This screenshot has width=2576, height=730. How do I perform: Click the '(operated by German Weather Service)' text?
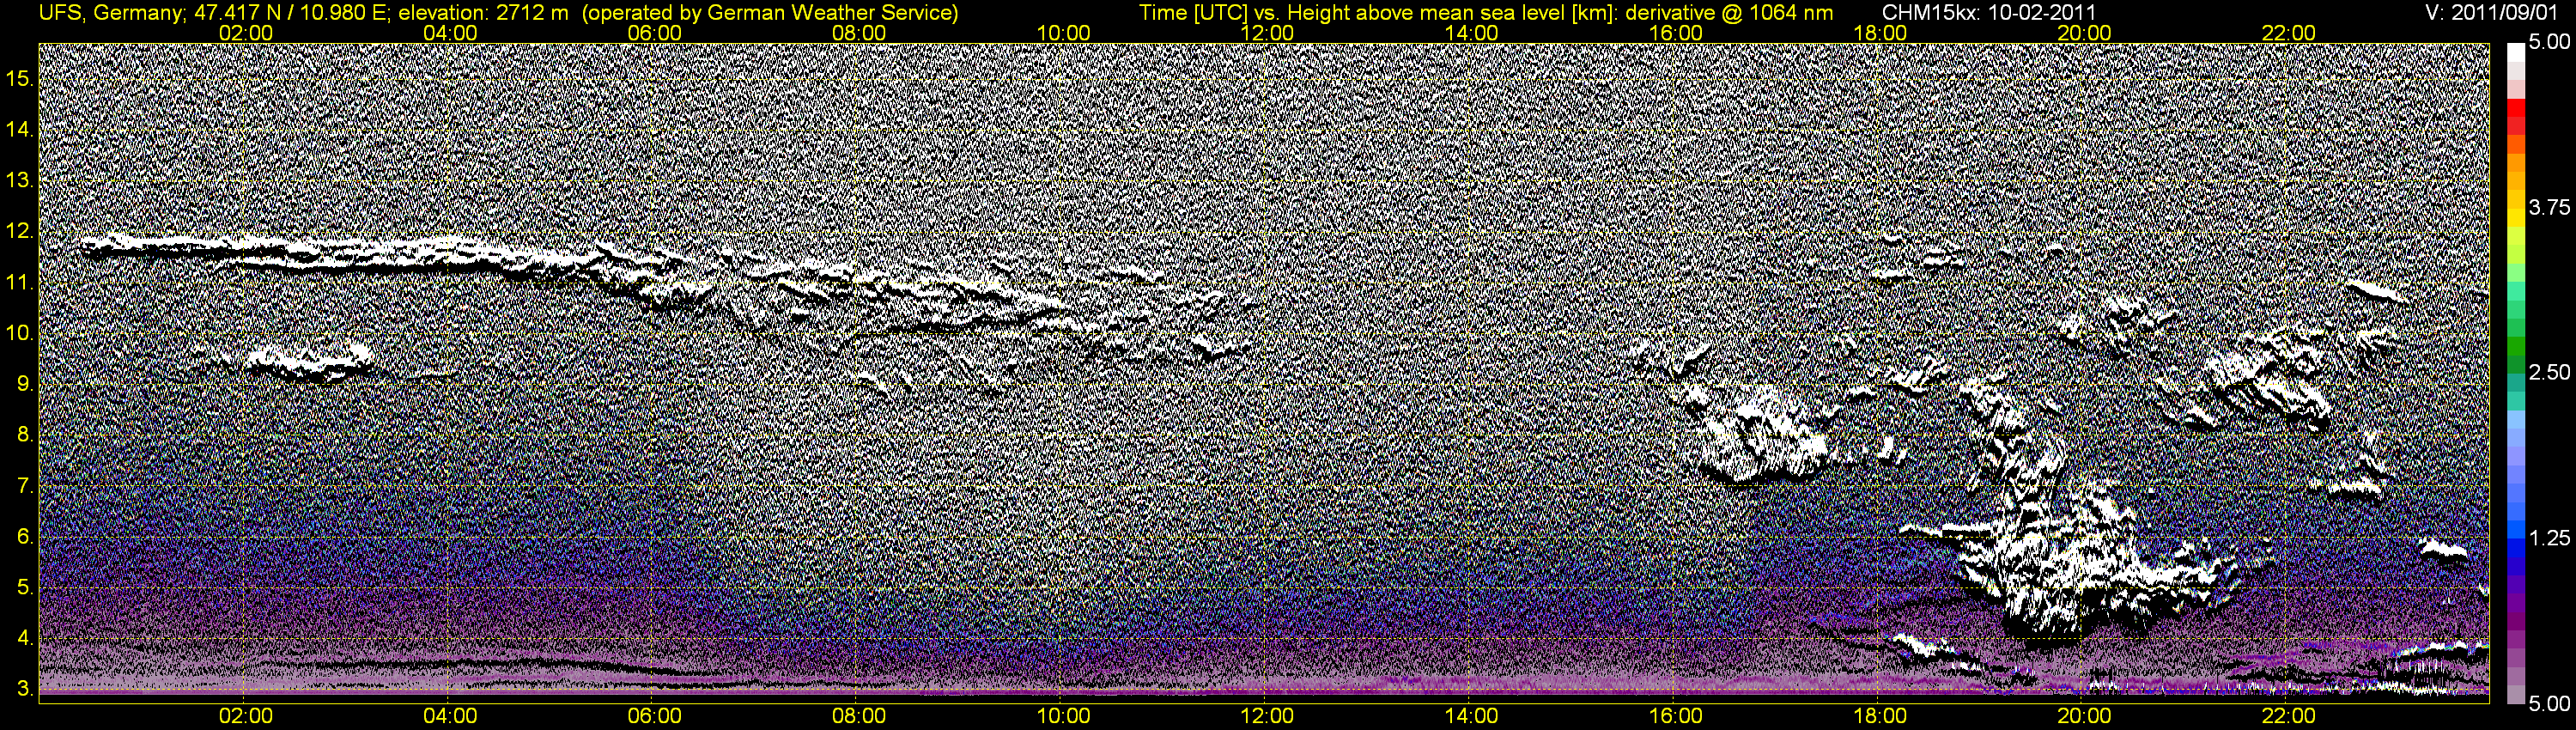point(769,13)
